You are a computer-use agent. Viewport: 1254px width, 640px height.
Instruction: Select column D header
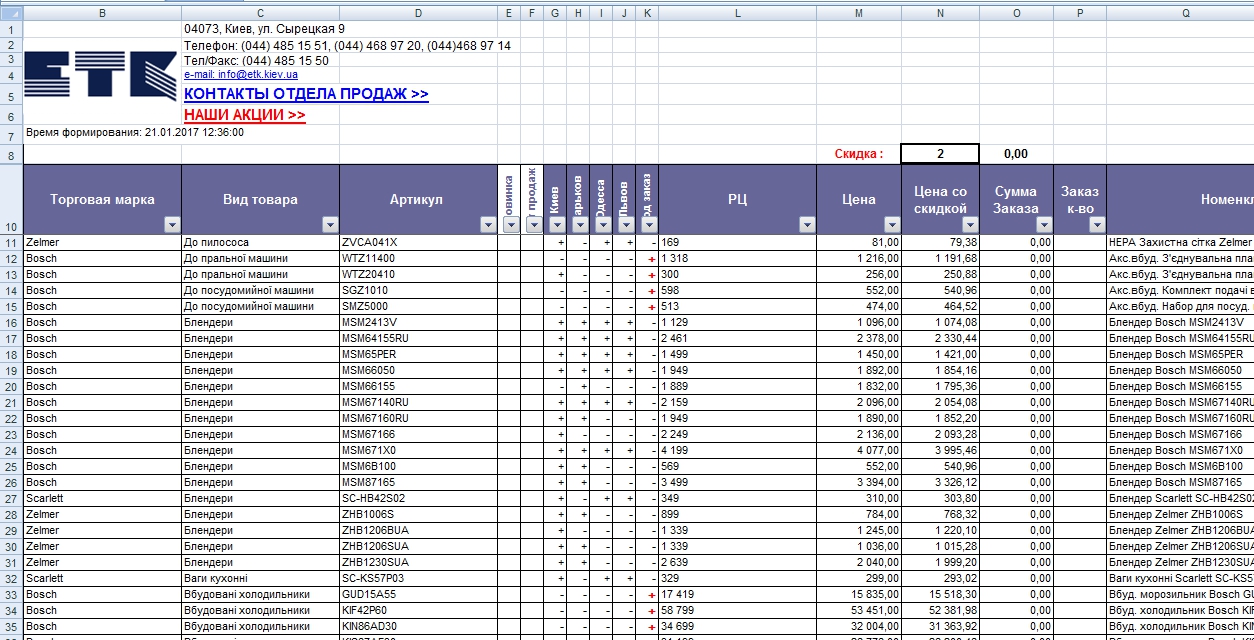418,13
